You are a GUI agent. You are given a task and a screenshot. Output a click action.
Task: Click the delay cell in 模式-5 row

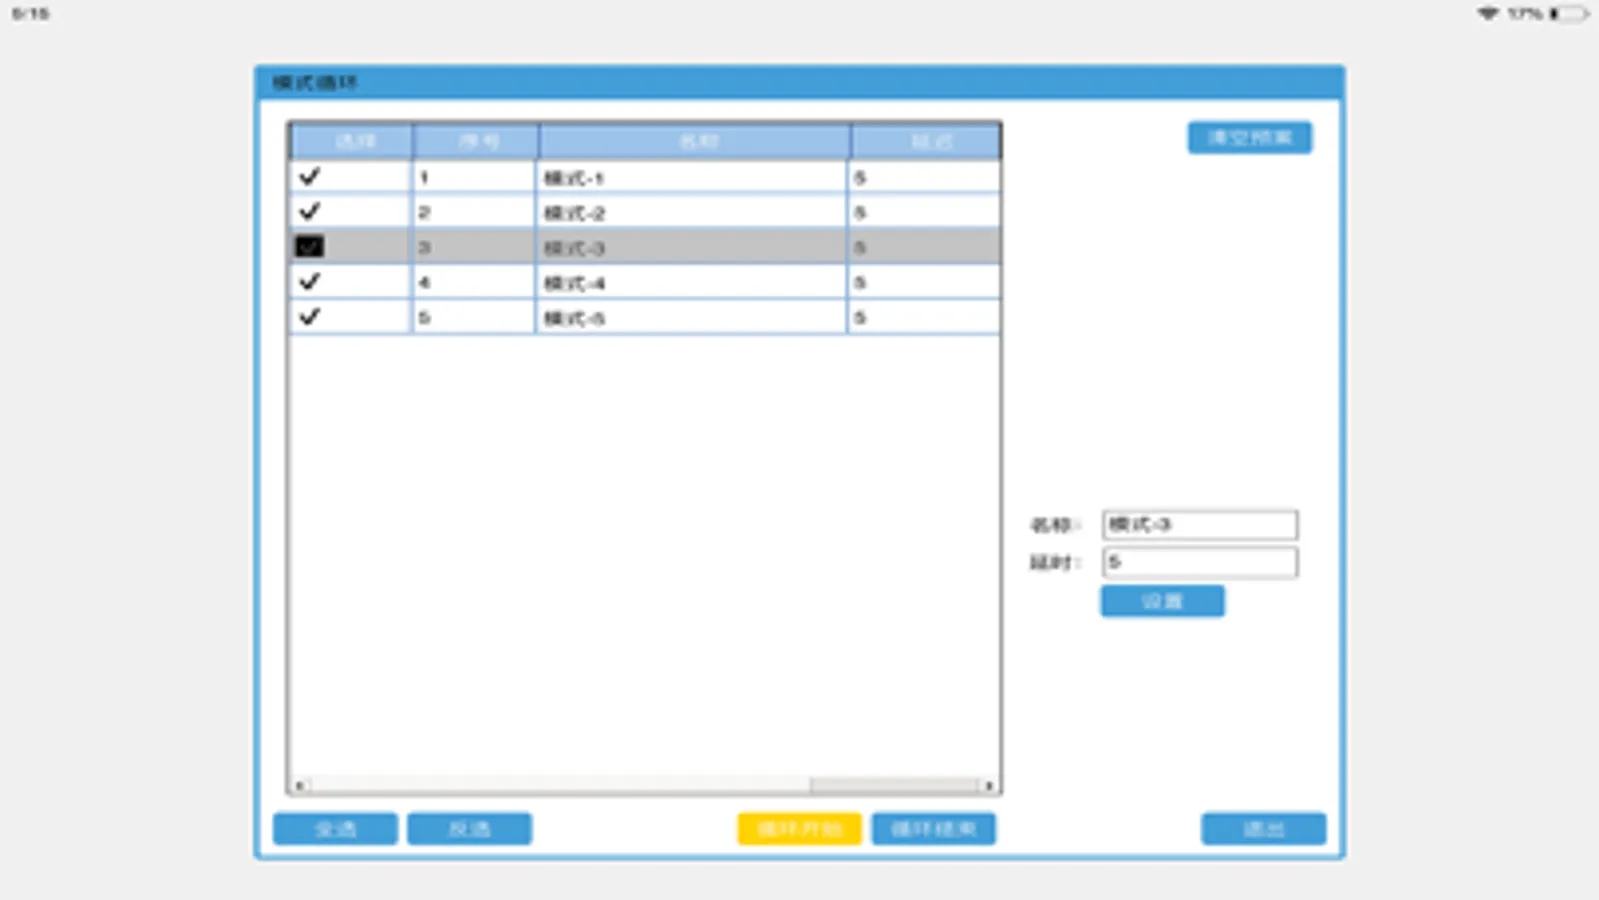[924, 317]
